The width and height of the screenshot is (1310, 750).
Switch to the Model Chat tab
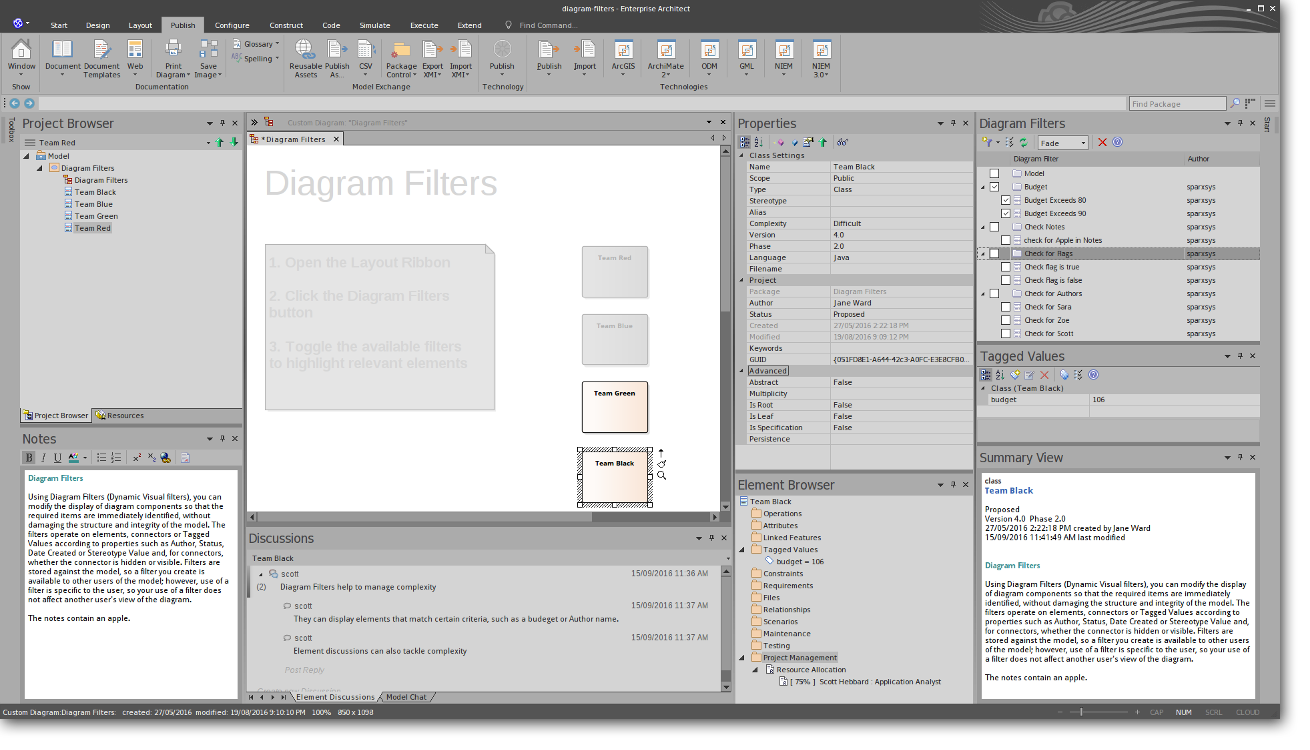coord(406,697)
